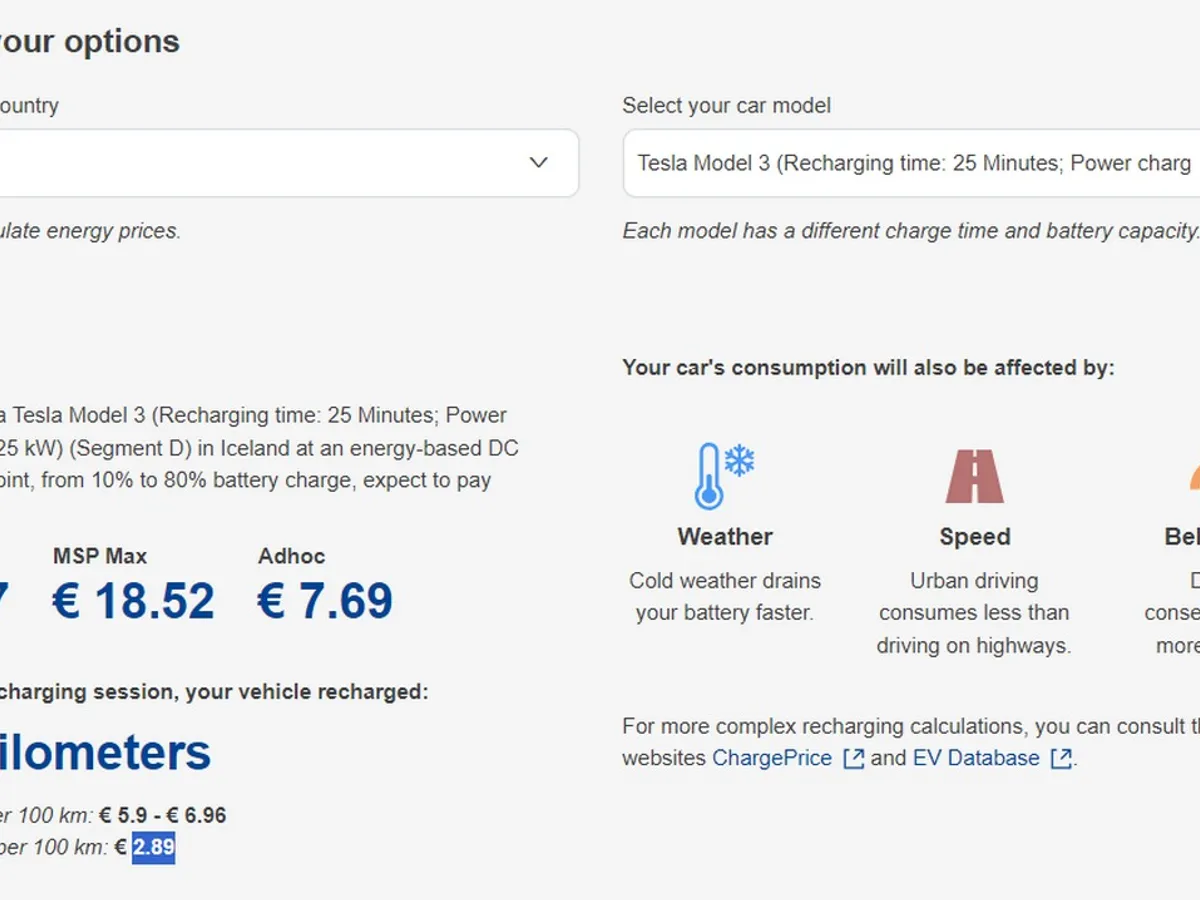The width and height of the screenshot is (1200, 900).
Task: Click the partially visible orange icon at right edge
Action: (1194, 478)
